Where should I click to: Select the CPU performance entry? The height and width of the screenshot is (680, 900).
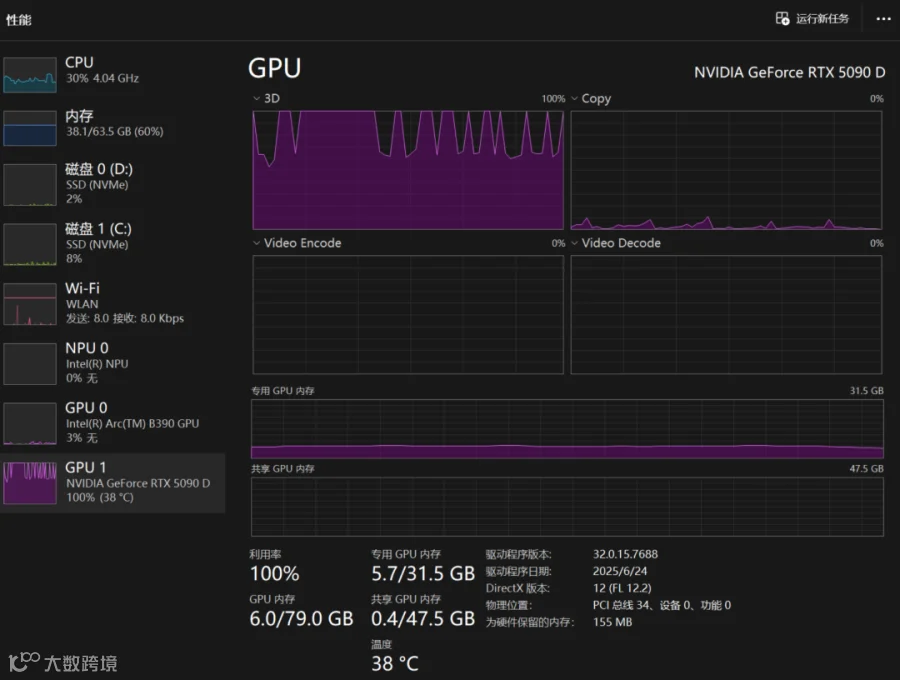[112, 75]
